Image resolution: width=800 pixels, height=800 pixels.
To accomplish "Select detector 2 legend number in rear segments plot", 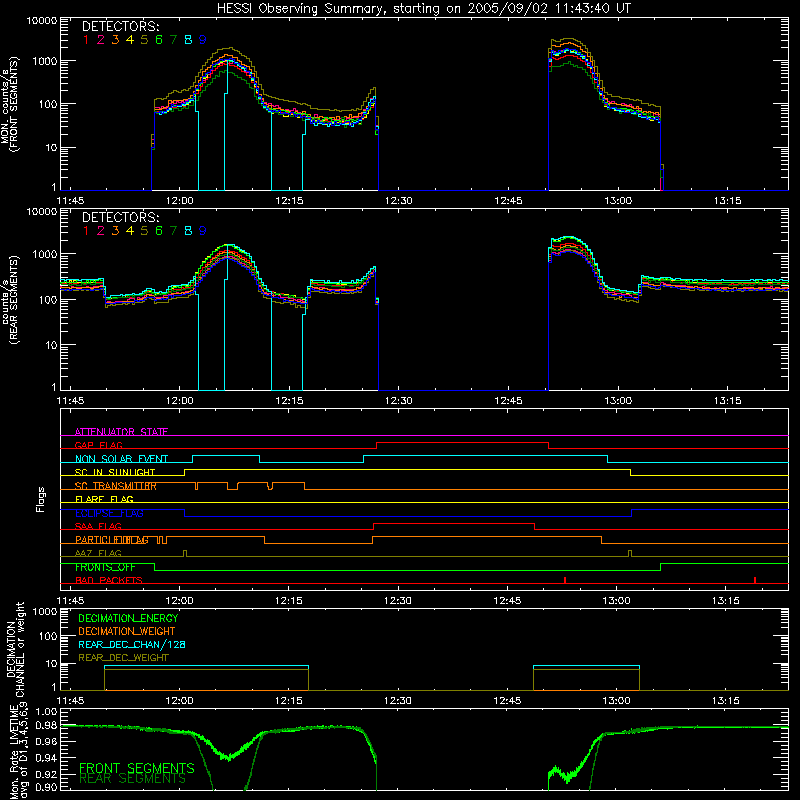I will tap(101, 231).
